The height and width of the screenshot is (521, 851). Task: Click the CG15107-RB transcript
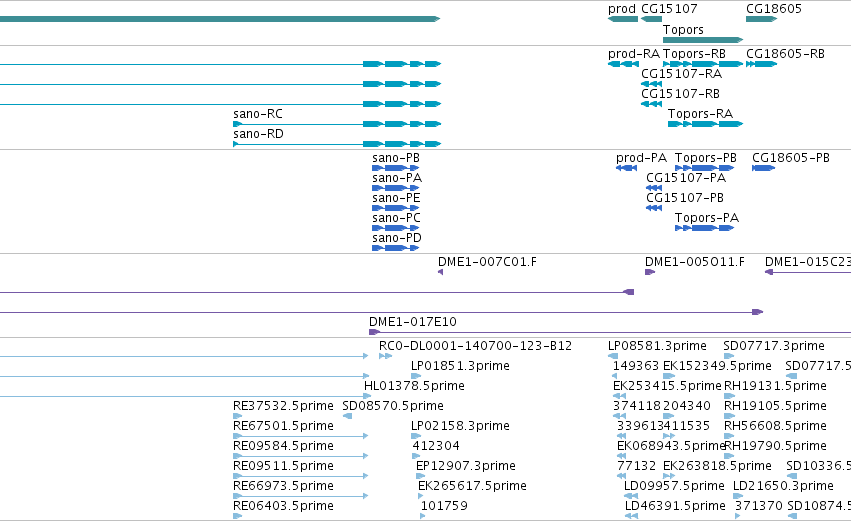tap(651, 104)
